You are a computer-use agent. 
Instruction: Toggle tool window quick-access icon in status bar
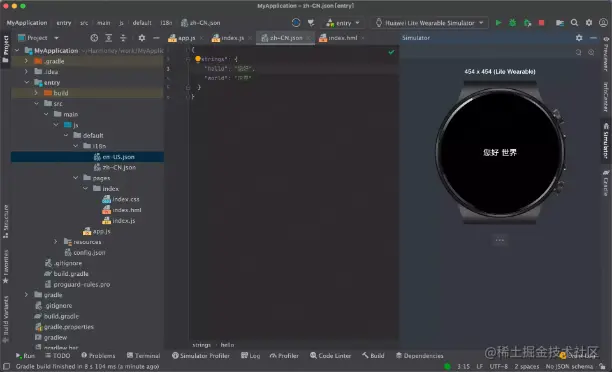6,367
